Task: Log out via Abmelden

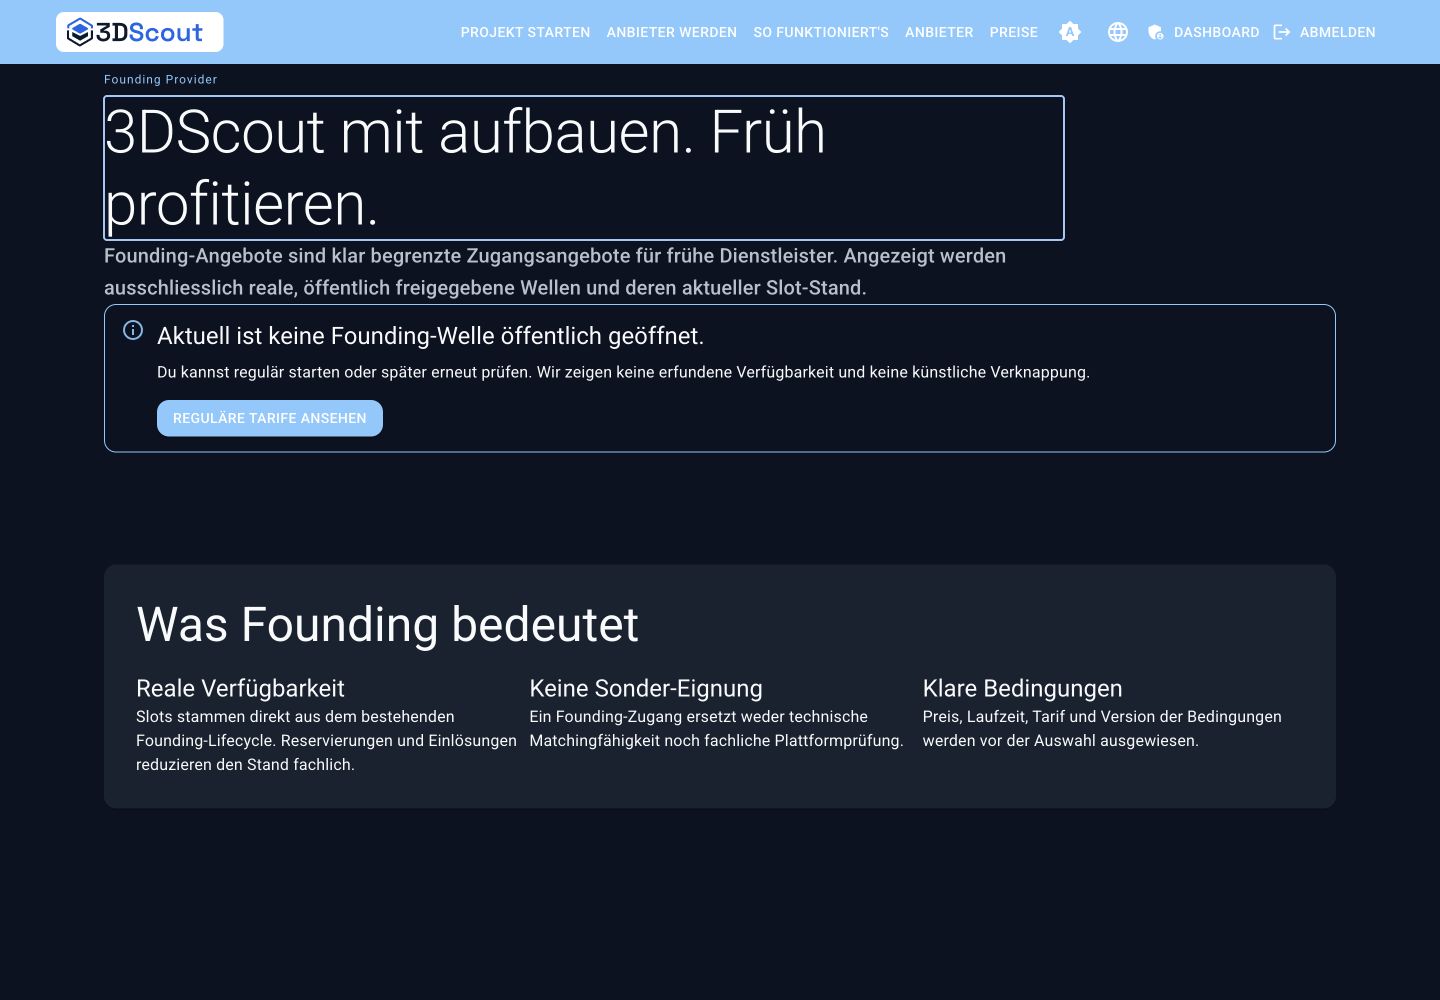Action: point(1325,32)
